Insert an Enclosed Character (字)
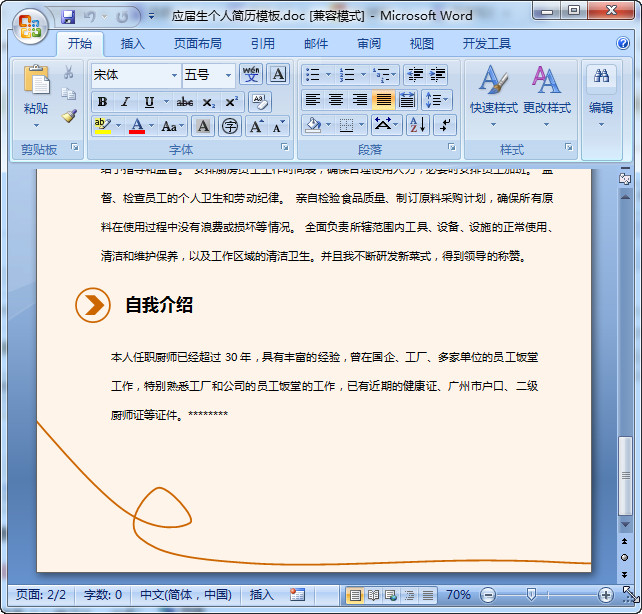 [230, 126]
